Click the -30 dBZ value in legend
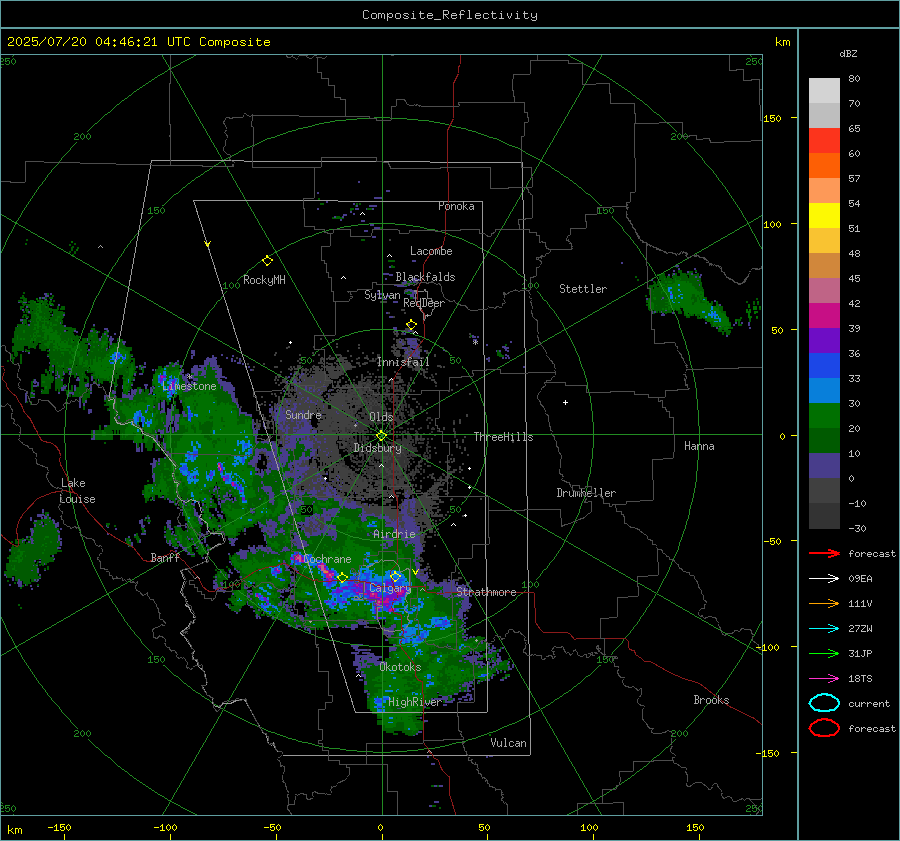 857,528
